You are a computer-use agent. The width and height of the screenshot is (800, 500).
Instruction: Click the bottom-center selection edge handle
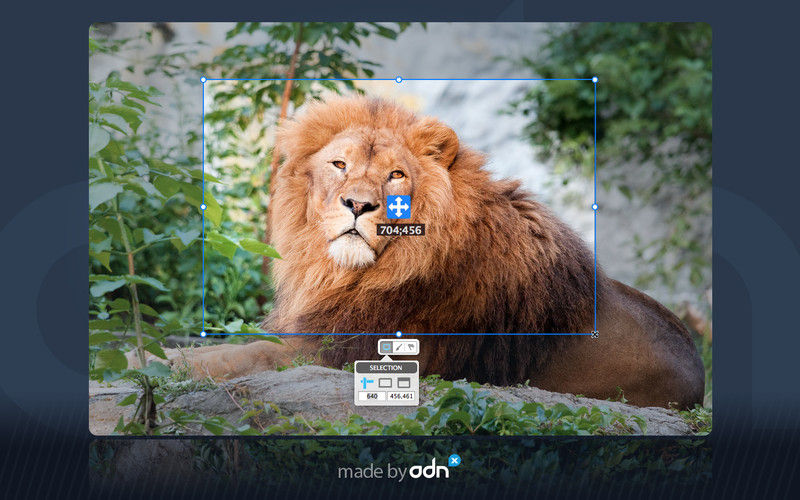pos(399,334)
